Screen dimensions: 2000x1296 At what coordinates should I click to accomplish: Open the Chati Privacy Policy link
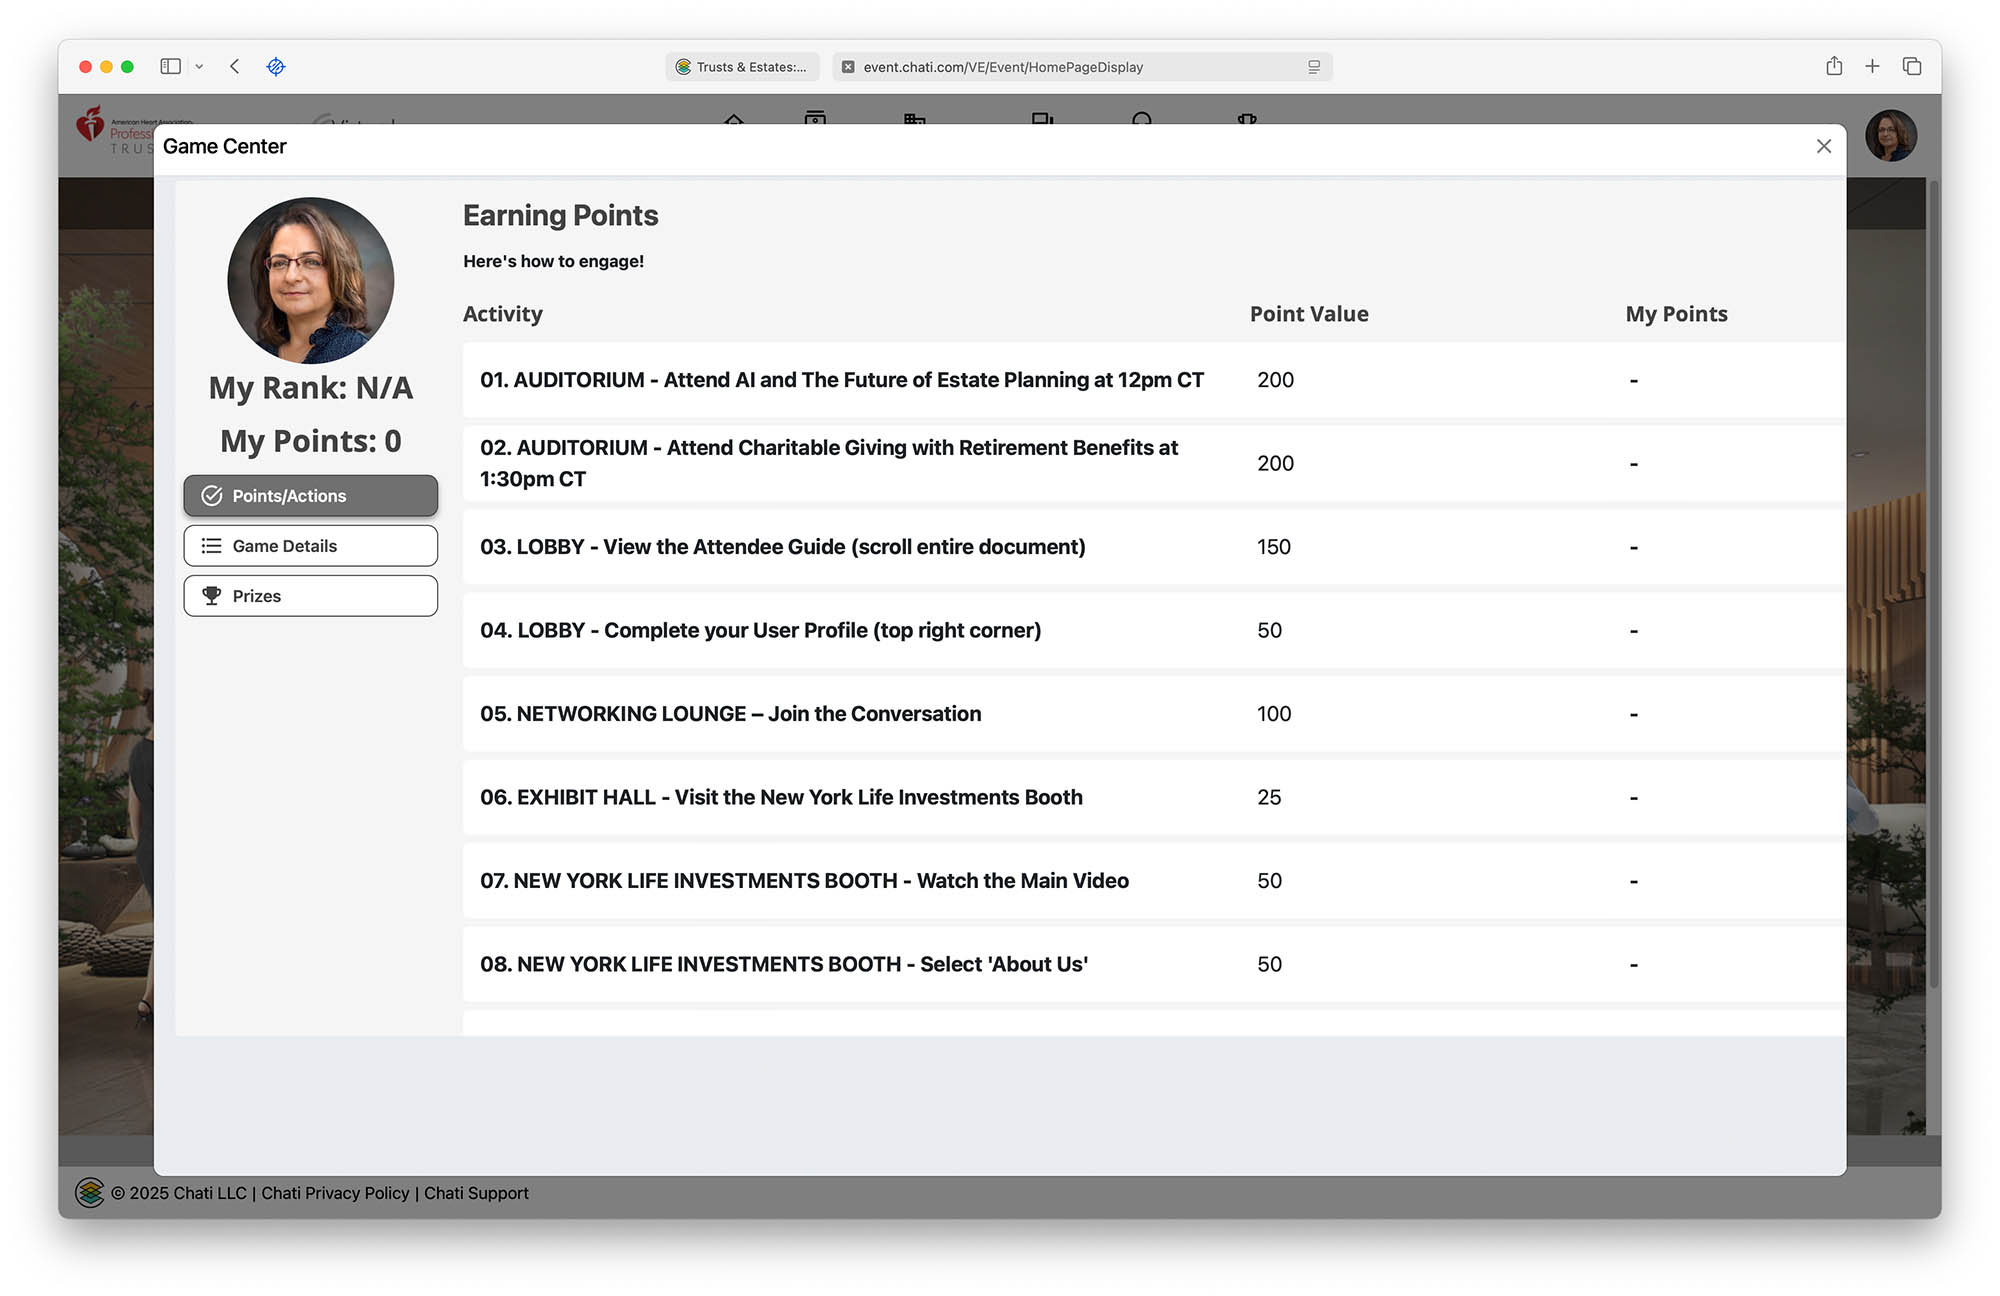point(335,1193)
